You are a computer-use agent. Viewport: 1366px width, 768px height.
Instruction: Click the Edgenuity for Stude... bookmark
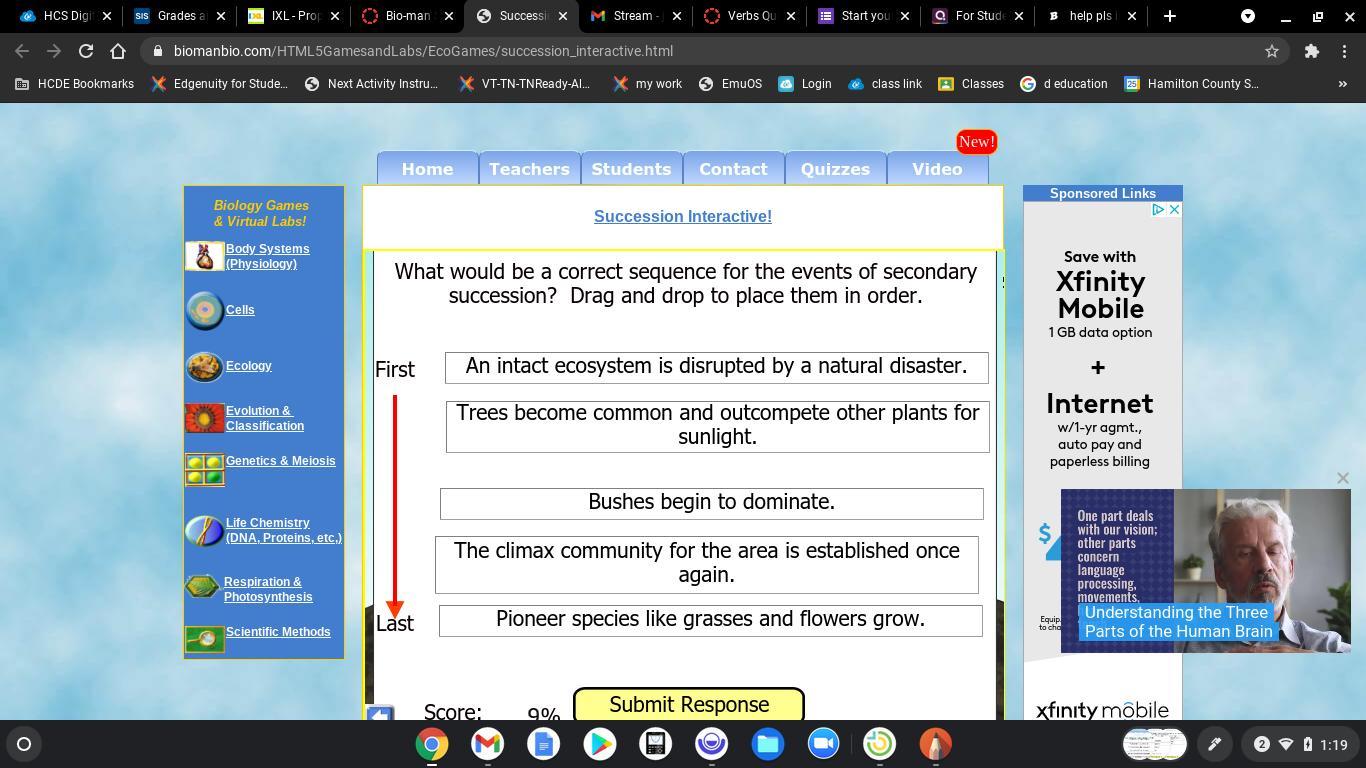(219, 84)
